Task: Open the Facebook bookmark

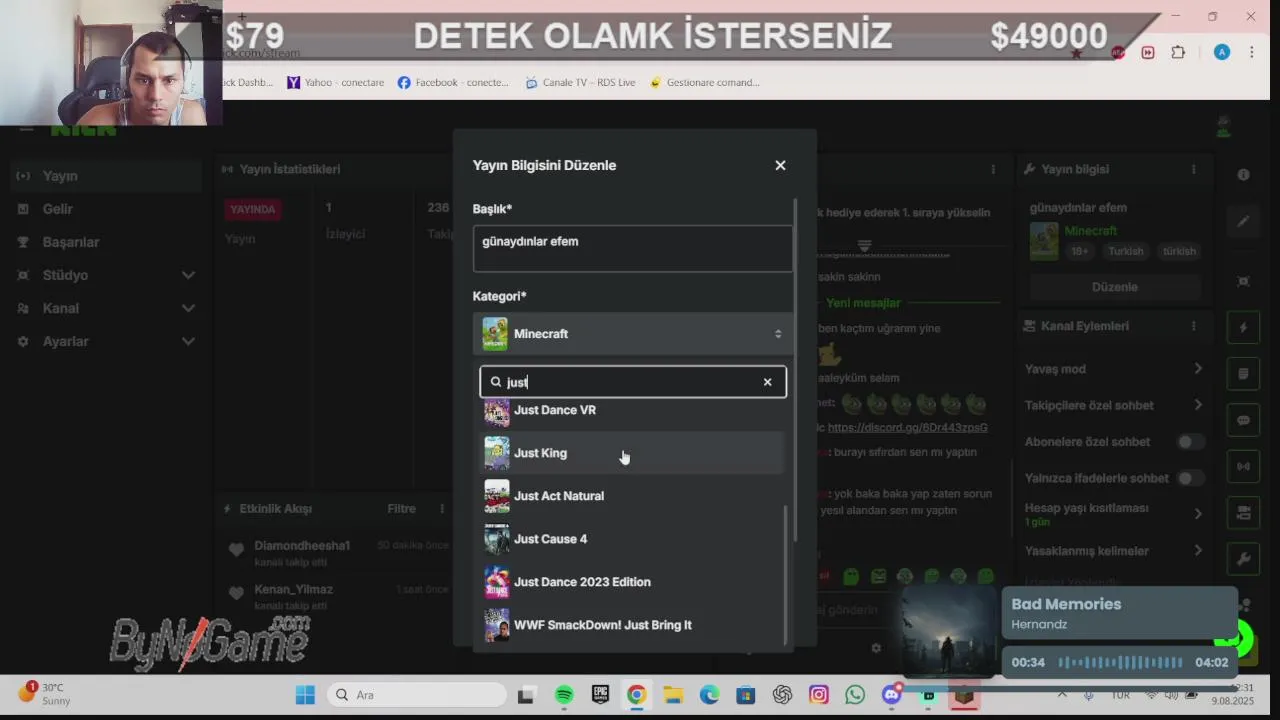Action: pyautogui.click(x=453, y=82)
